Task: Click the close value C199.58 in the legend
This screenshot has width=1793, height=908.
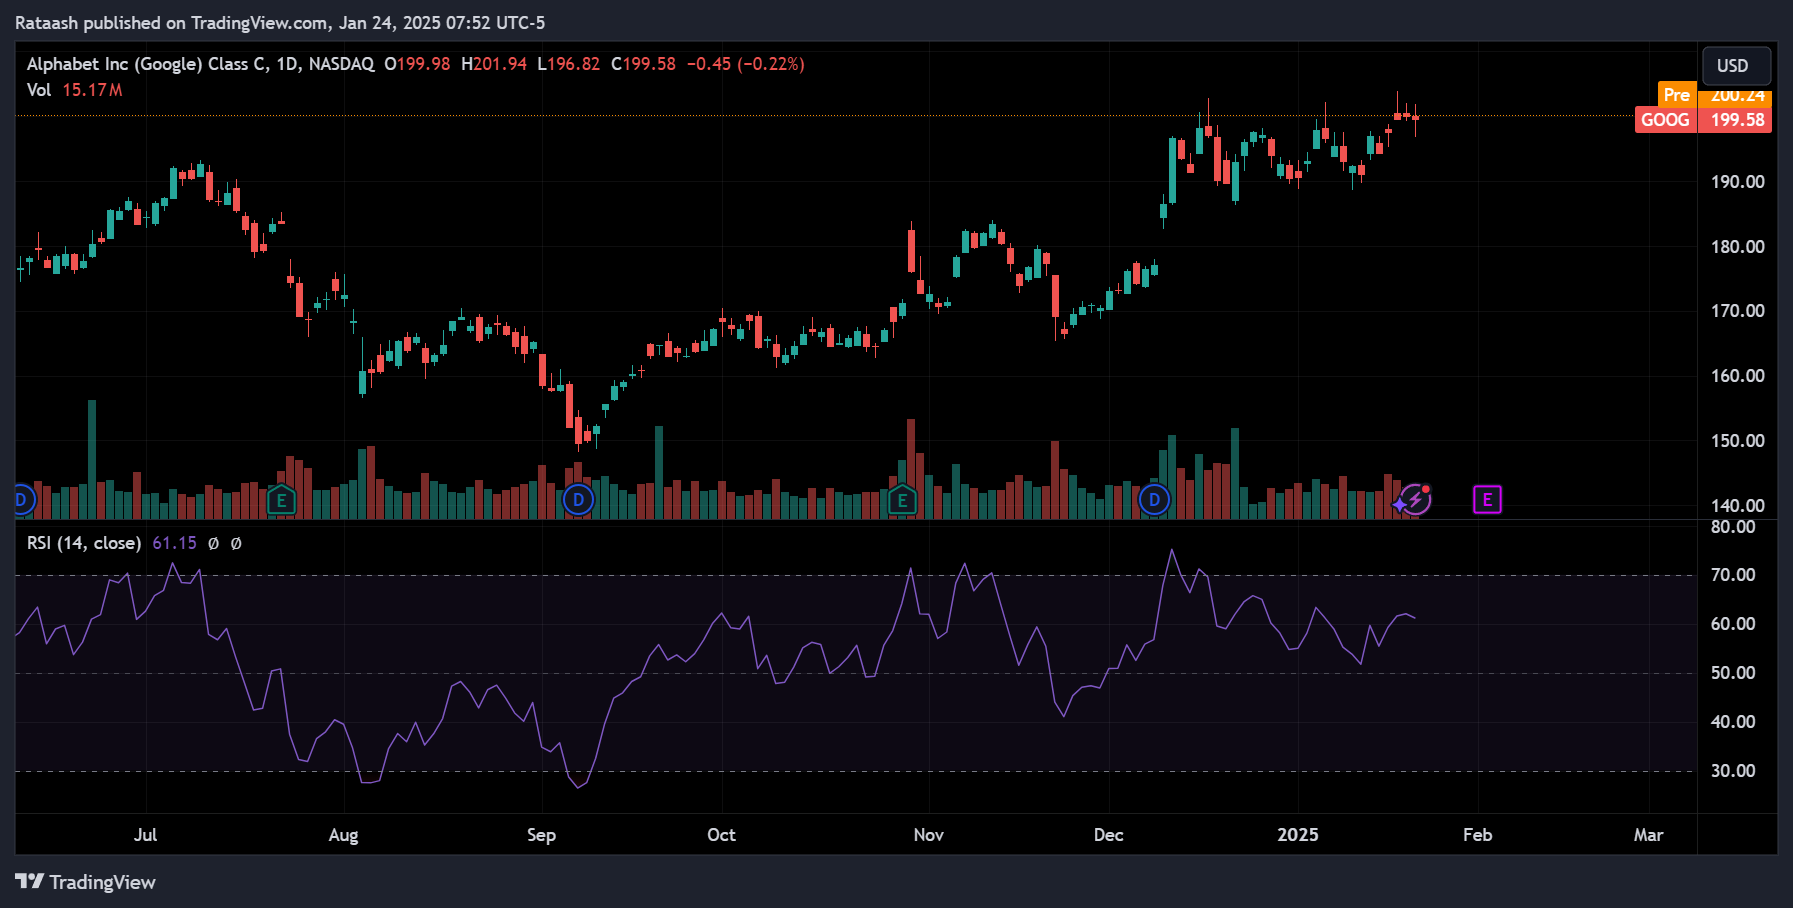Action: coord(643,64)
